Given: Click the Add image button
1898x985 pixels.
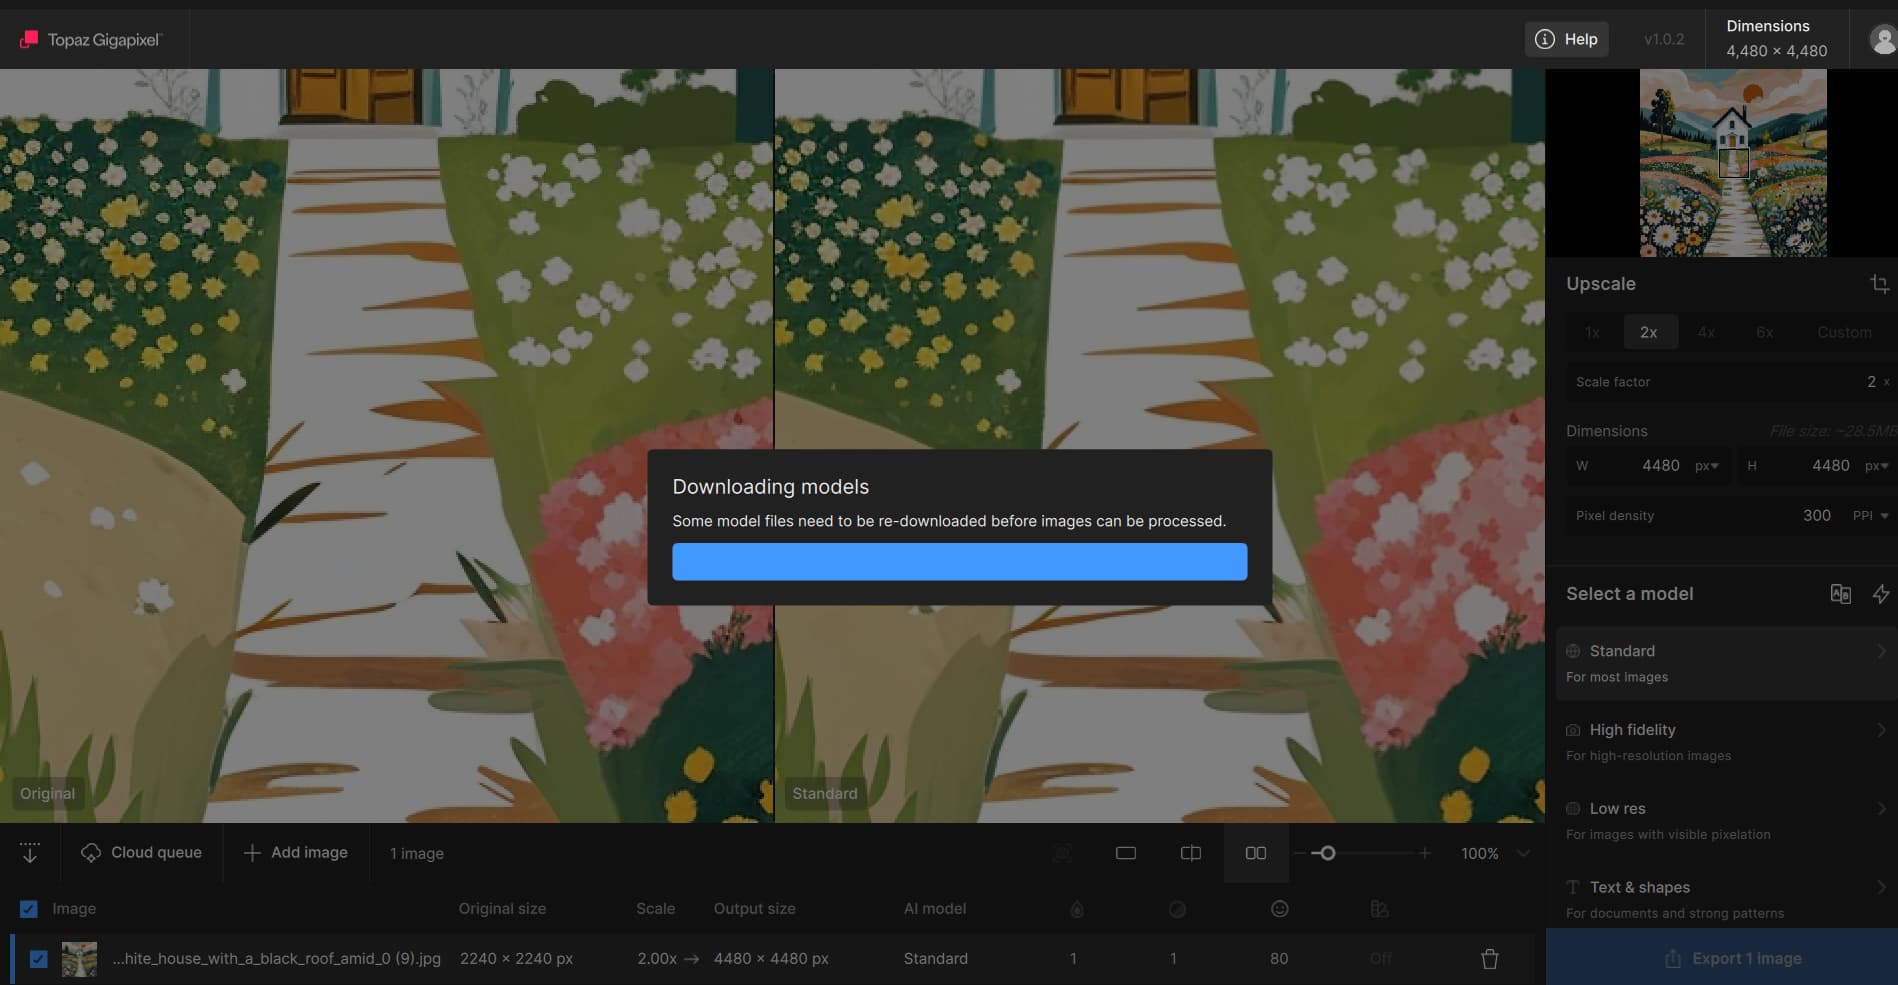Looking at the screenshot, I should coord(296,853).
